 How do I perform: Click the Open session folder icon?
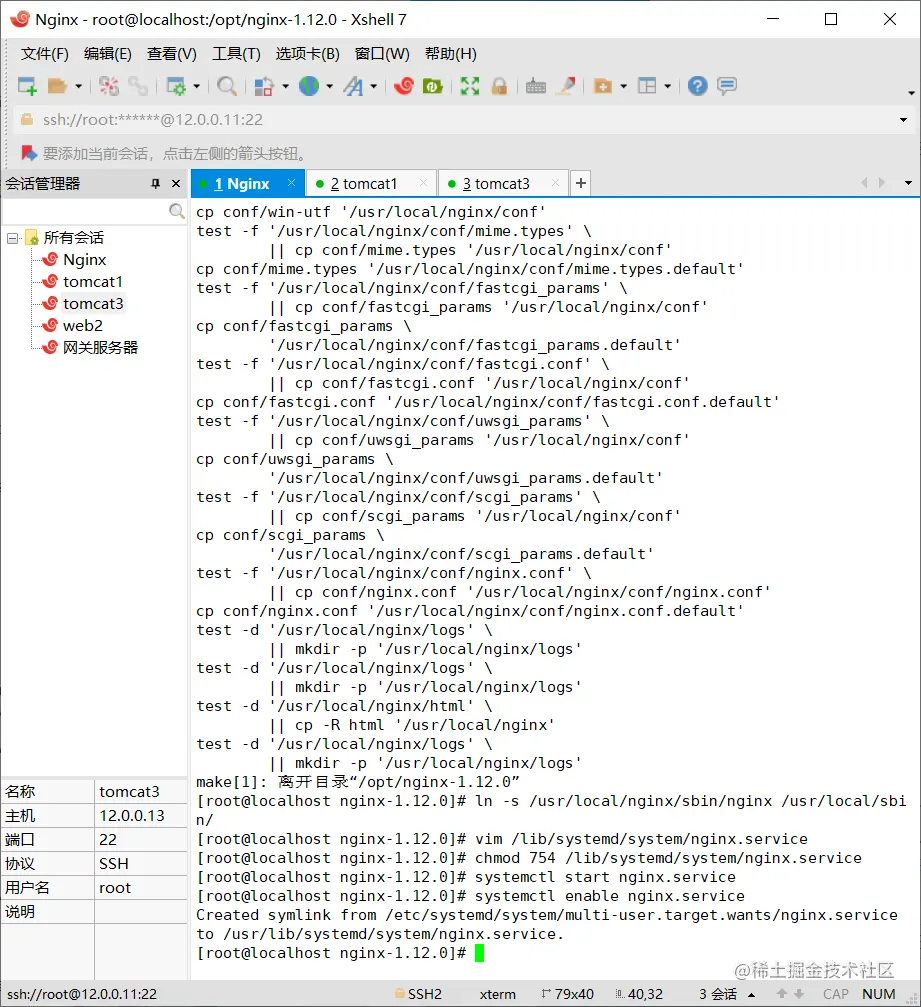pos(57,86)
